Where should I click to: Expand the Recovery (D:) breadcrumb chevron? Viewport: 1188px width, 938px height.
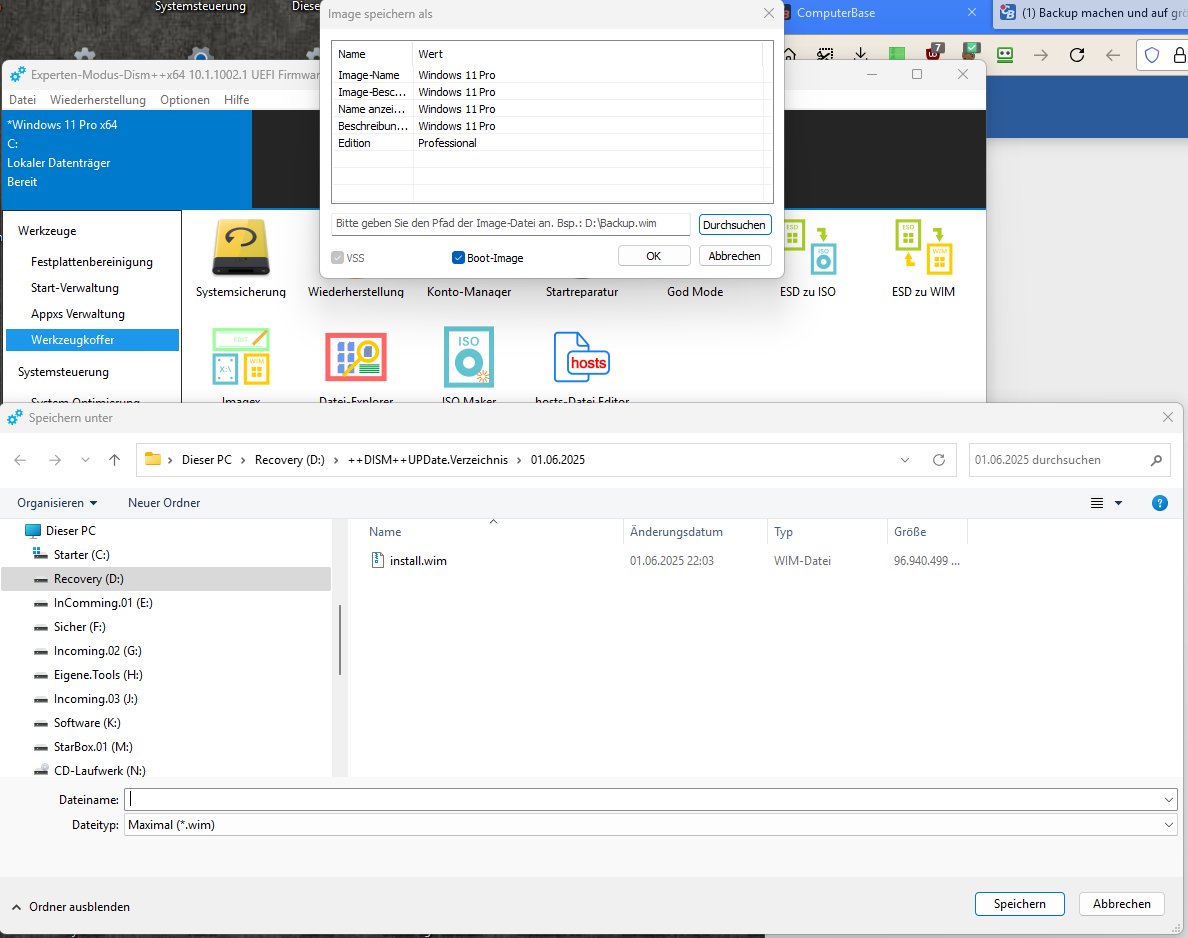(336, 460)
